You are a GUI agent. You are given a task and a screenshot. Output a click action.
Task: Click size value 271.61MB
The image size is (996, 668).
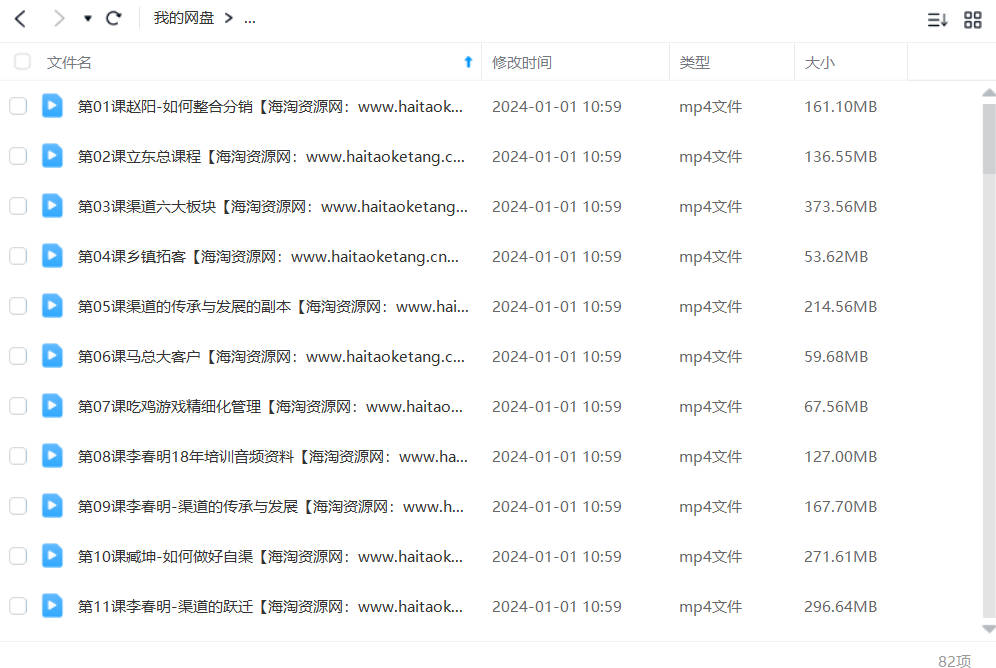(840, 557)
